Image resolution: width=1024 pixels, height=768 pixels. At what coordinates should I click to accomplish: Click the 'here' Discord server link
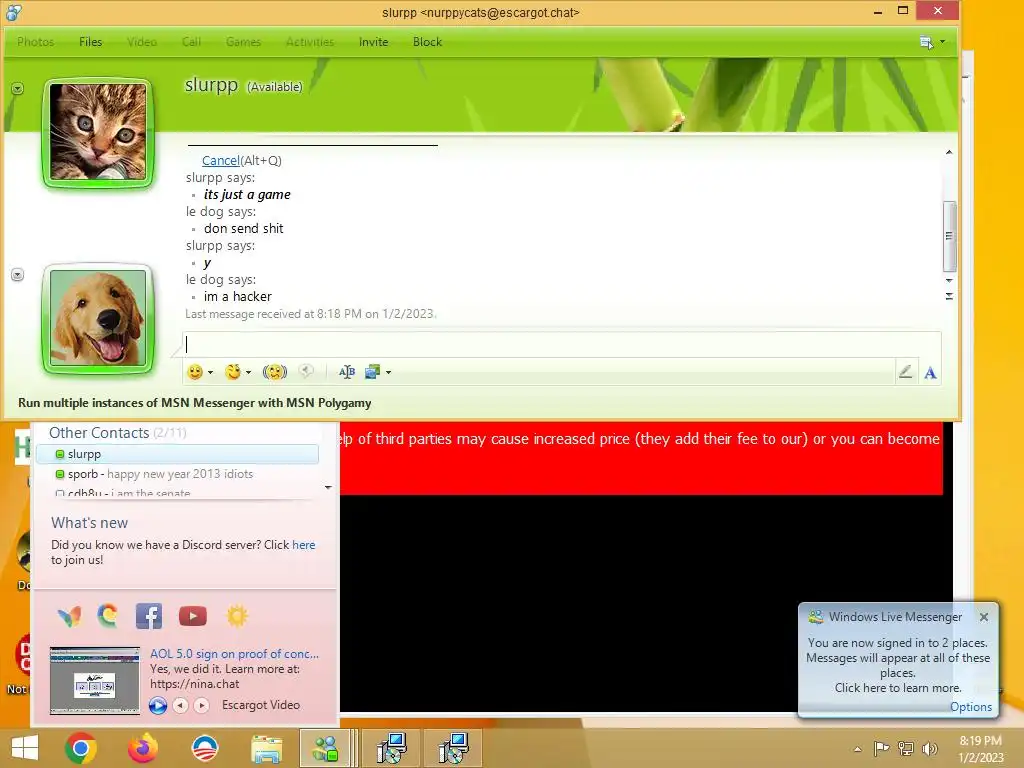[x=304, y=545]
